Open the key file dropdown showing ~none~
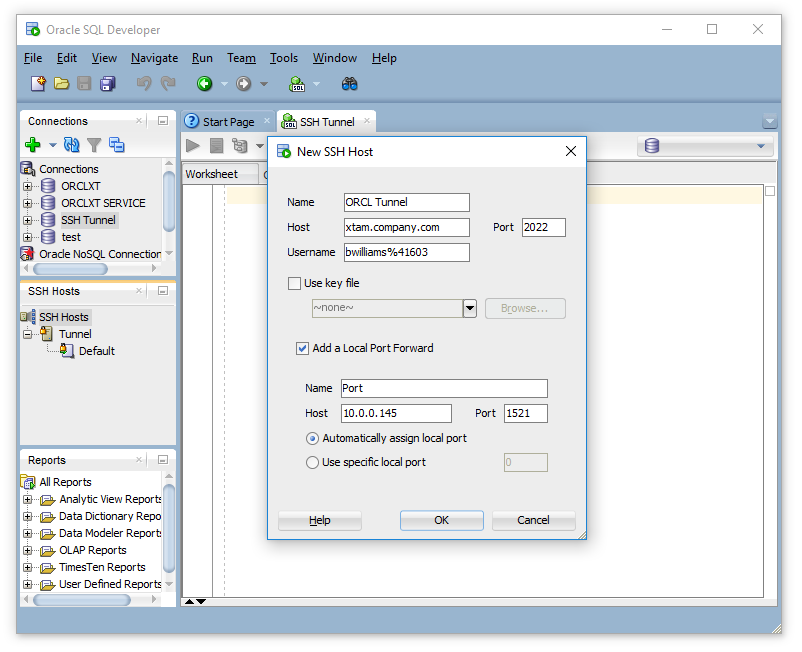 coord(469,308)
